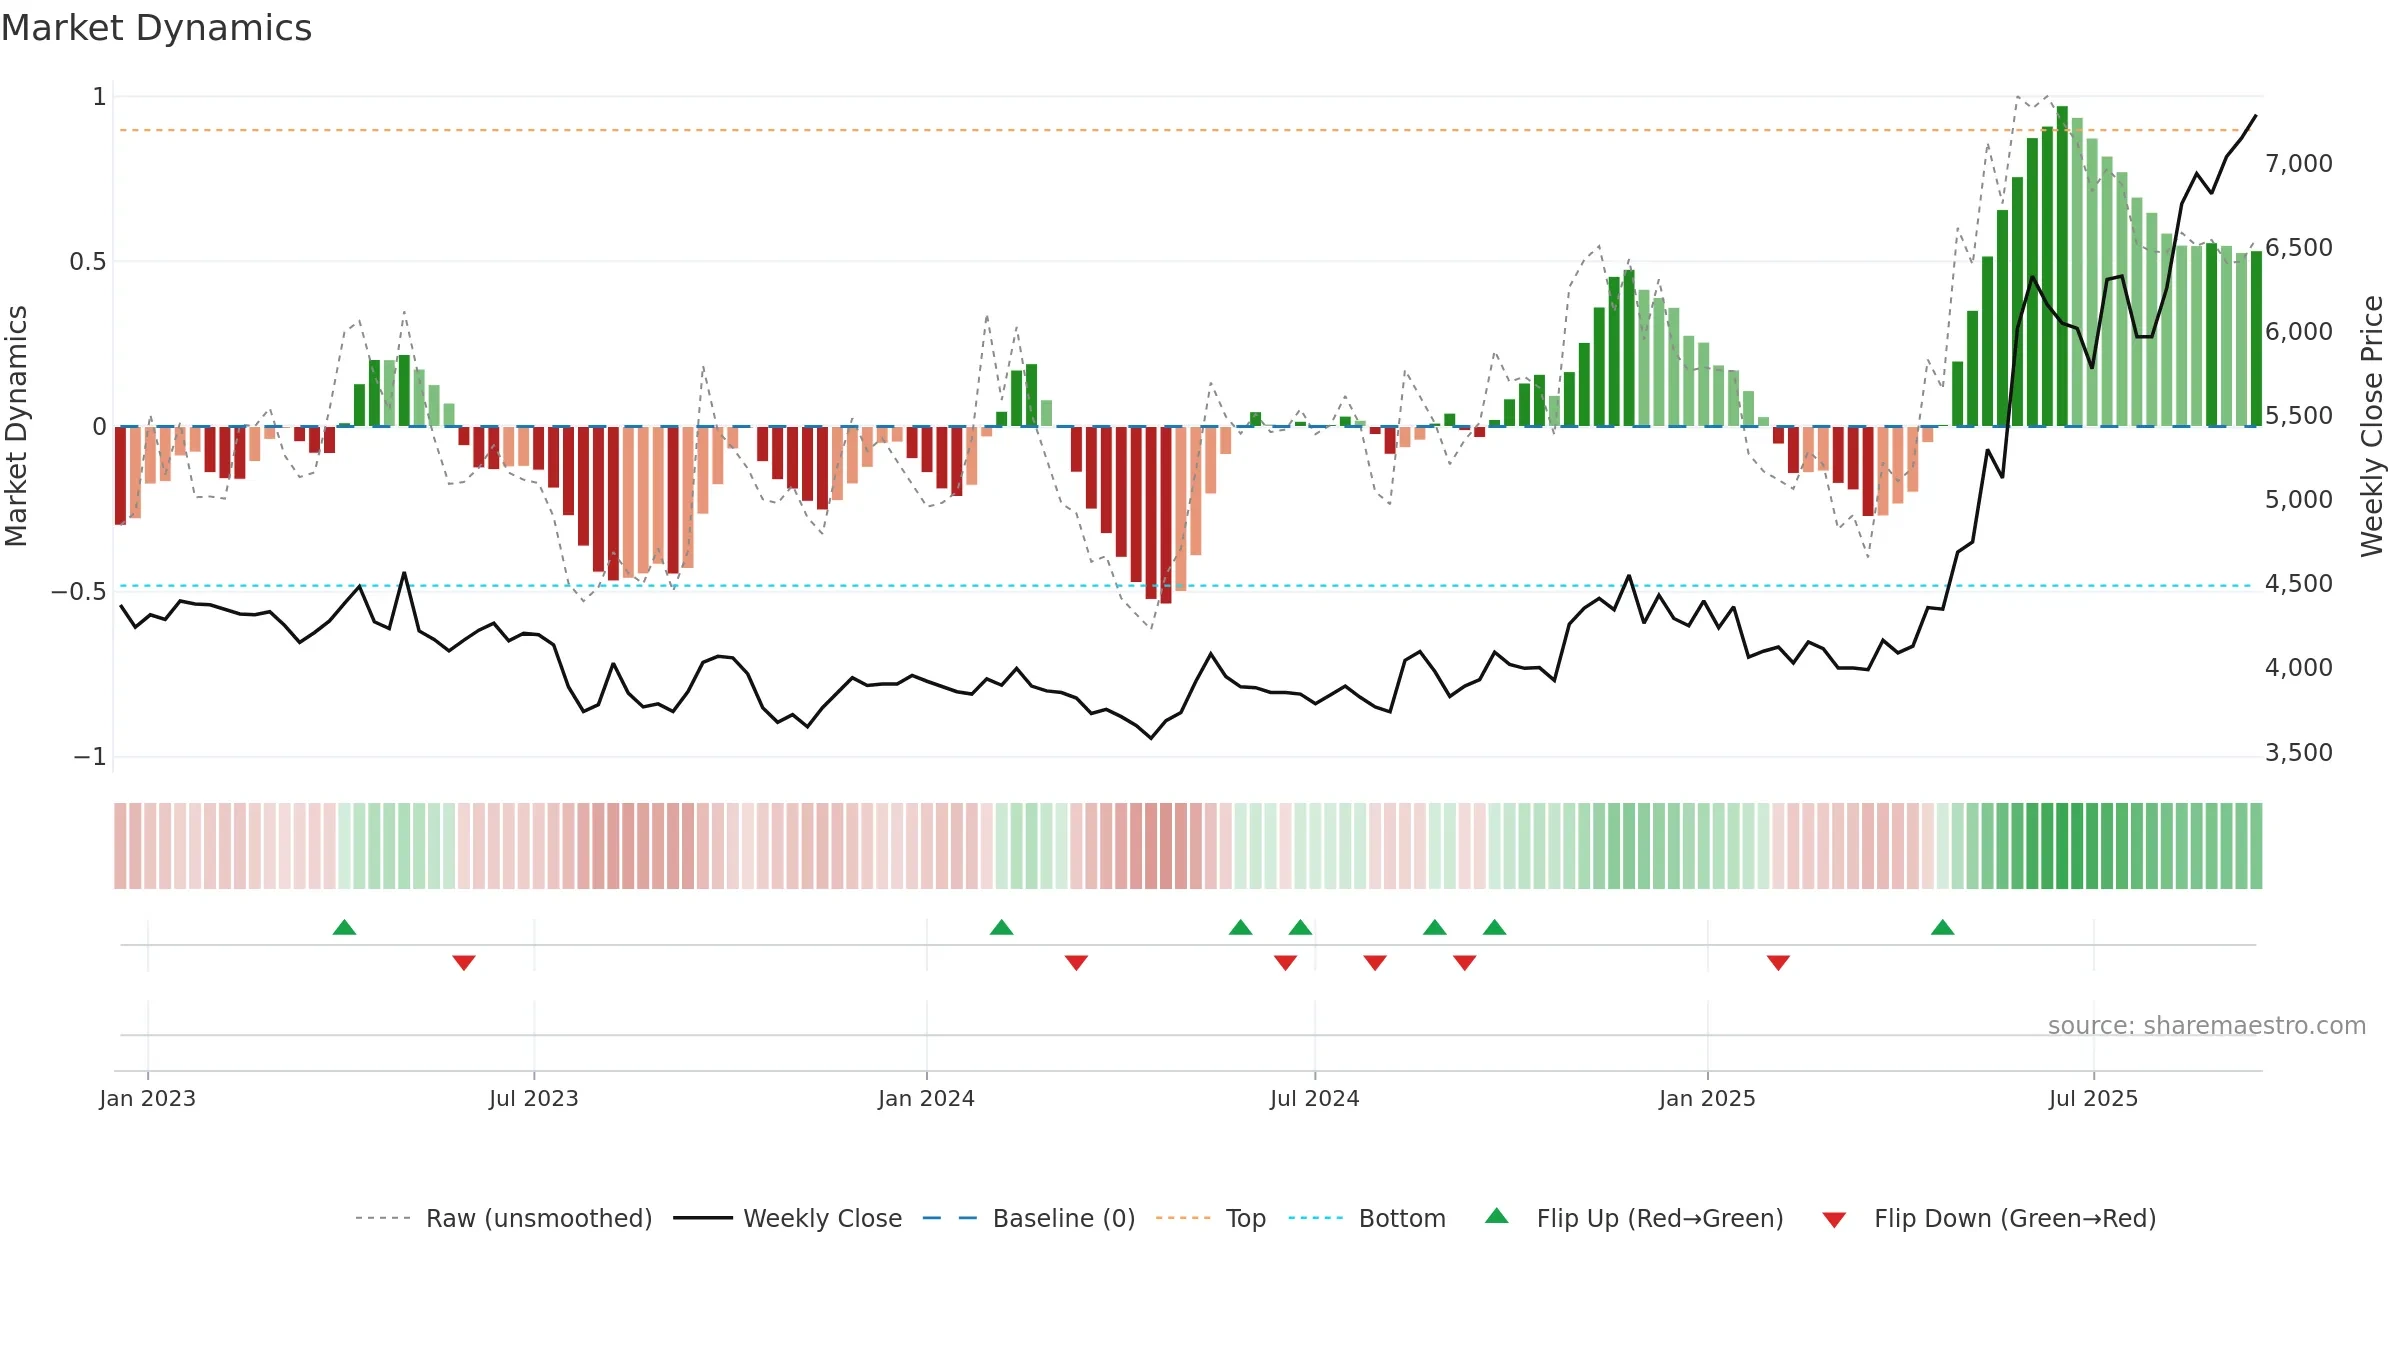Click the Jan 2024 axis label
Image resolution: width=2400 pixels, height=1350 pixels.
coord(927,1098)
